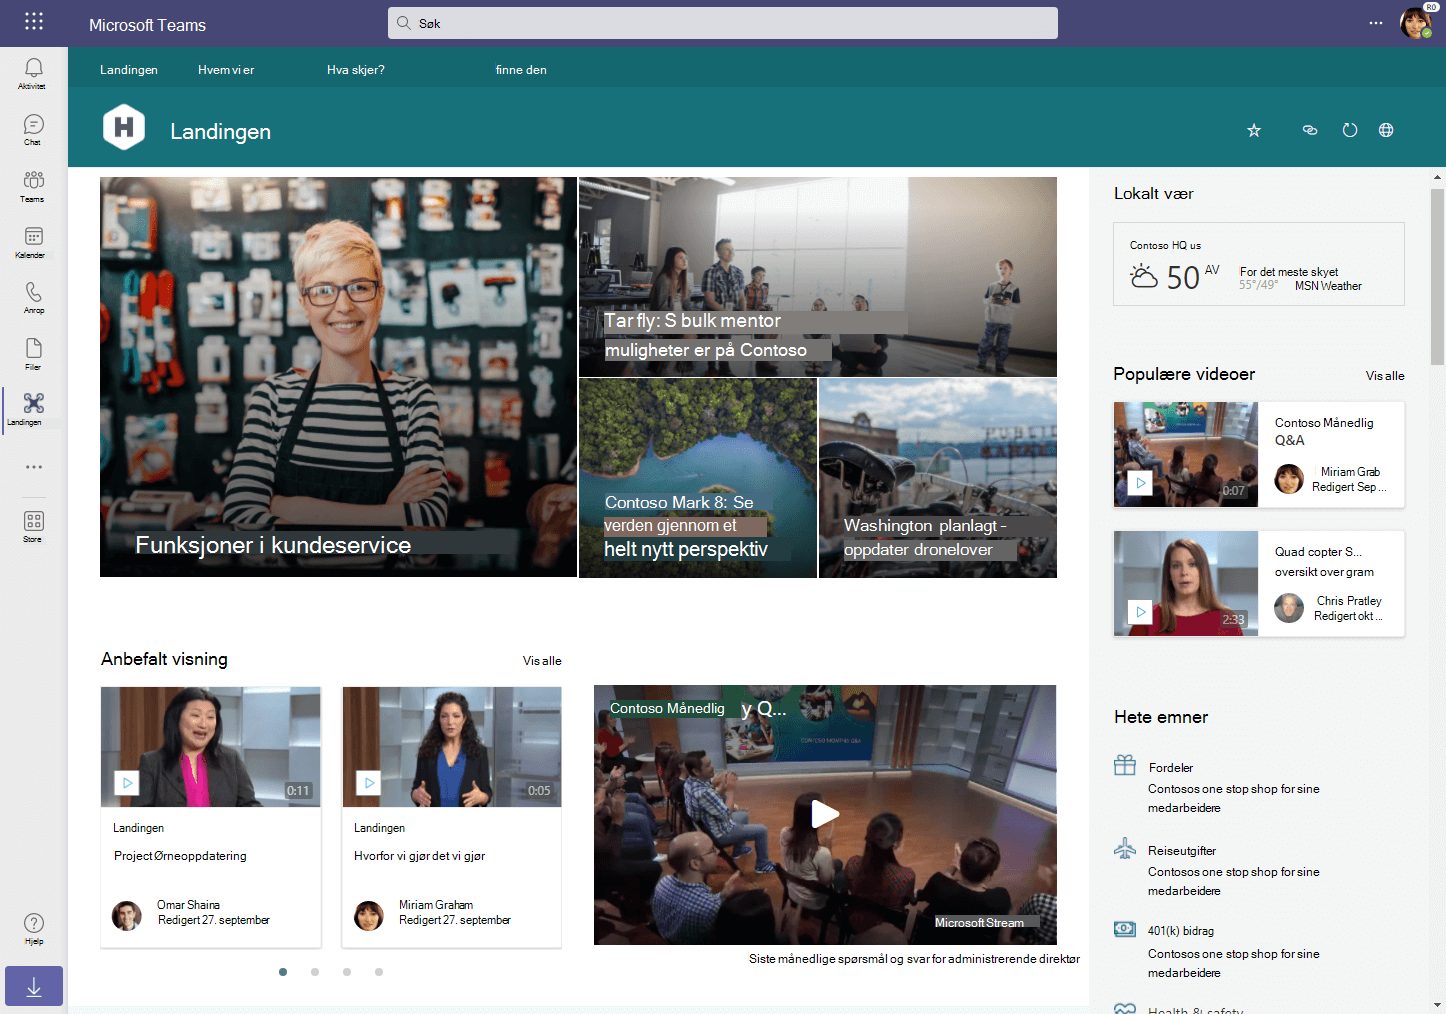Play the Quad copter sidebar video
Screen dimensions: 1446x1014
(1140, 612)
